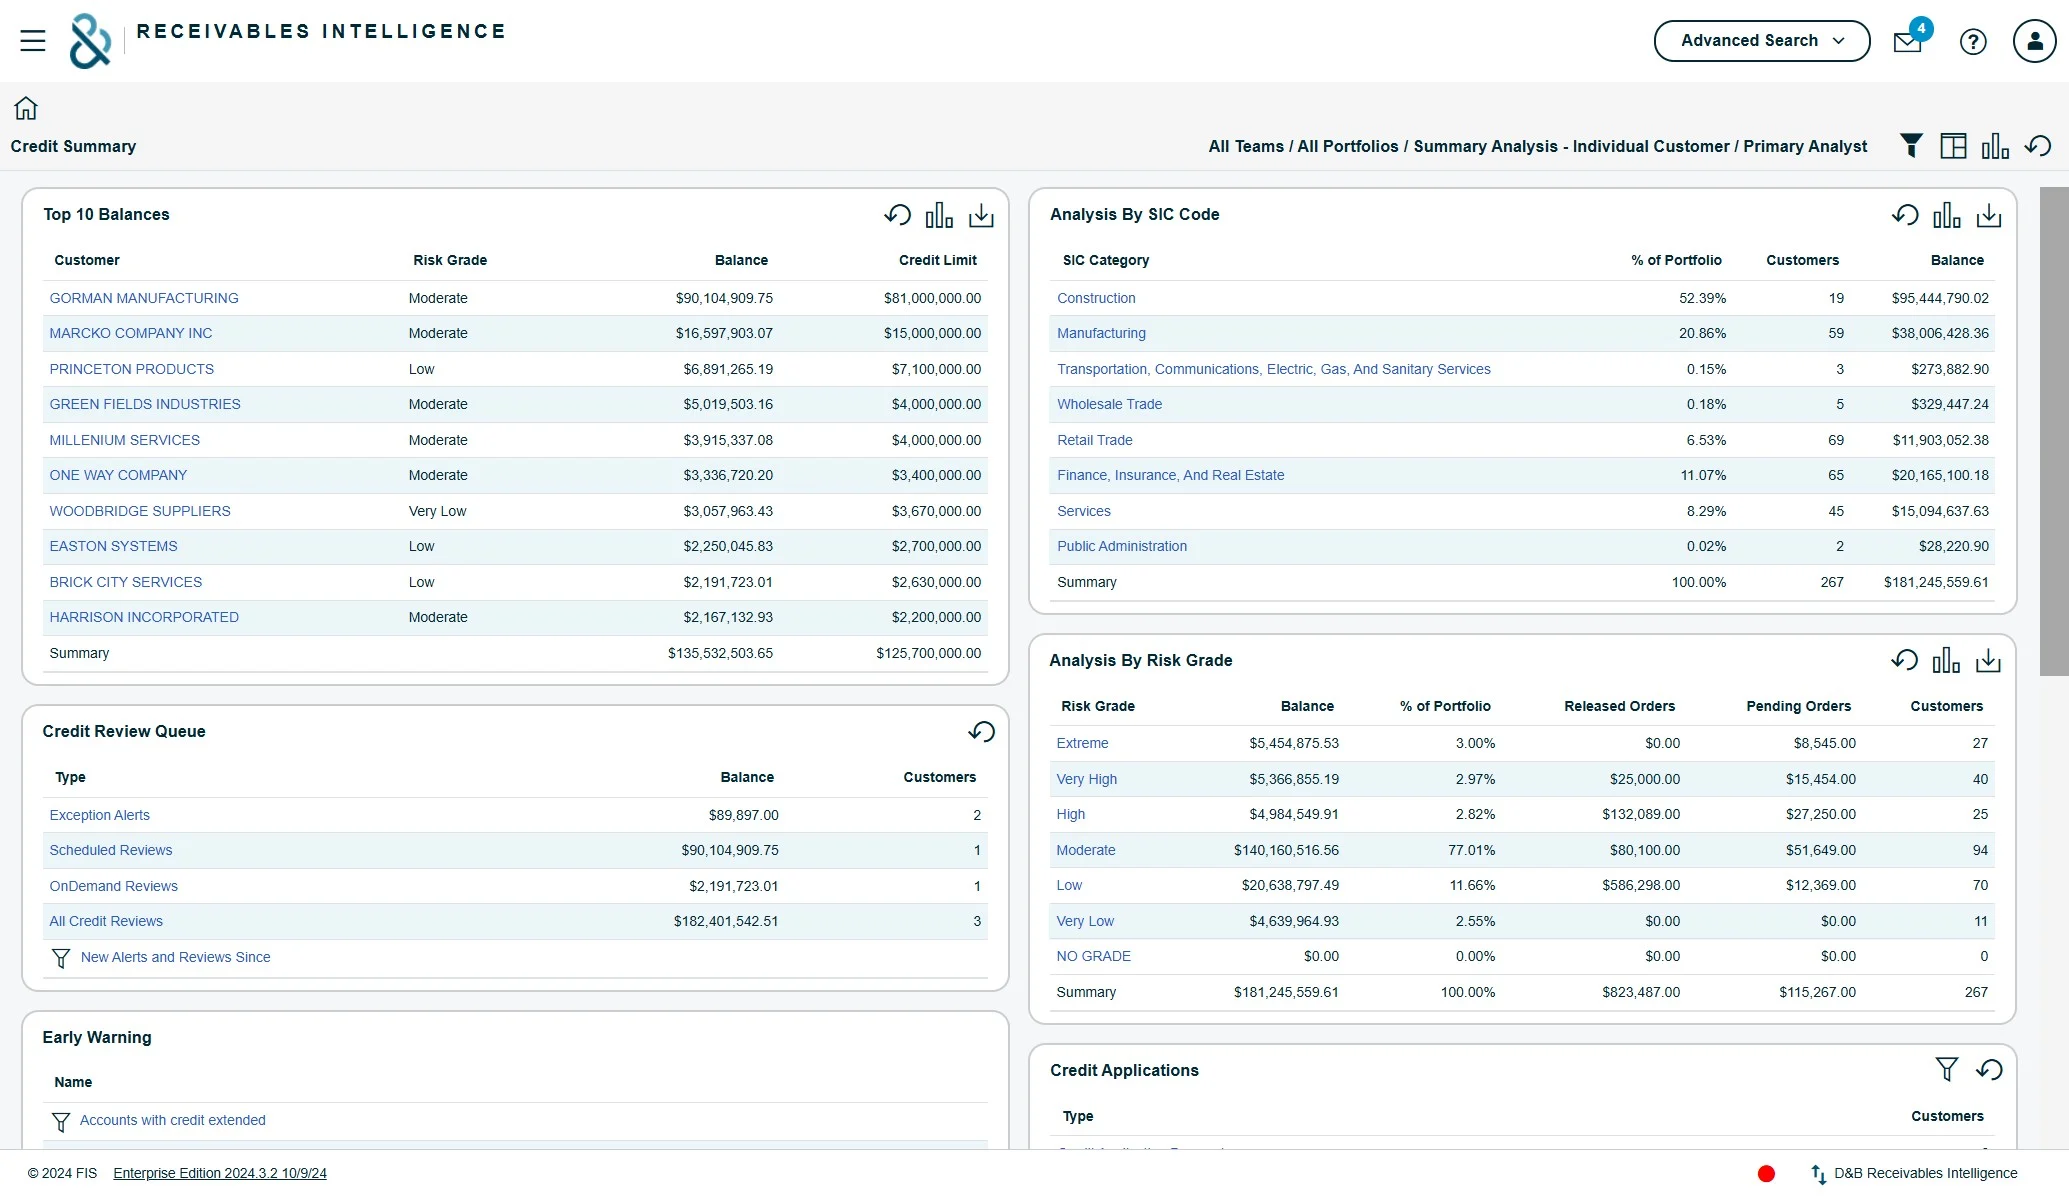
Task: Open HARRISON INCORPORATED customer link
Action: 144,617
